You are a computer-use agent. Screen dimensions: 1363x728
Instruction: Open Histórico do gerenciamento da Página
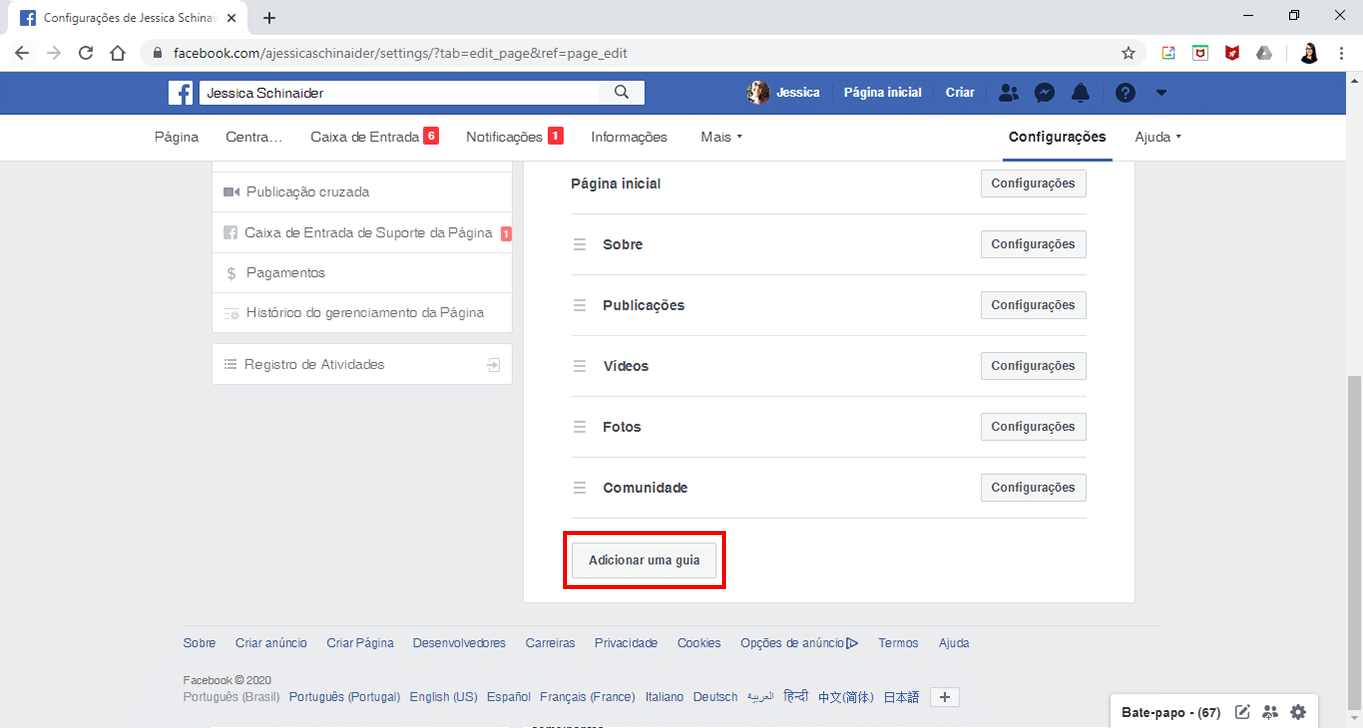click(362, 313)
